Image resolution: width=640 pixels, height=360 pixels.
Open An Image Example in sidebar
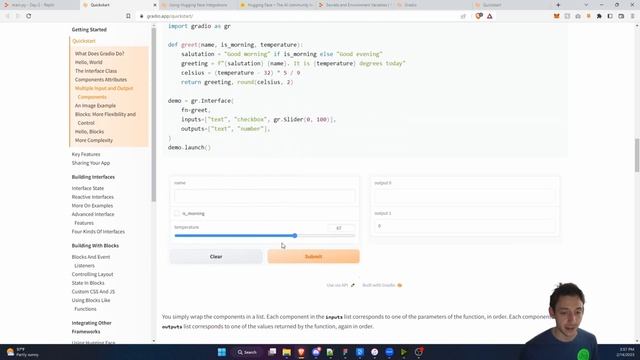click(x=95, y=106)
